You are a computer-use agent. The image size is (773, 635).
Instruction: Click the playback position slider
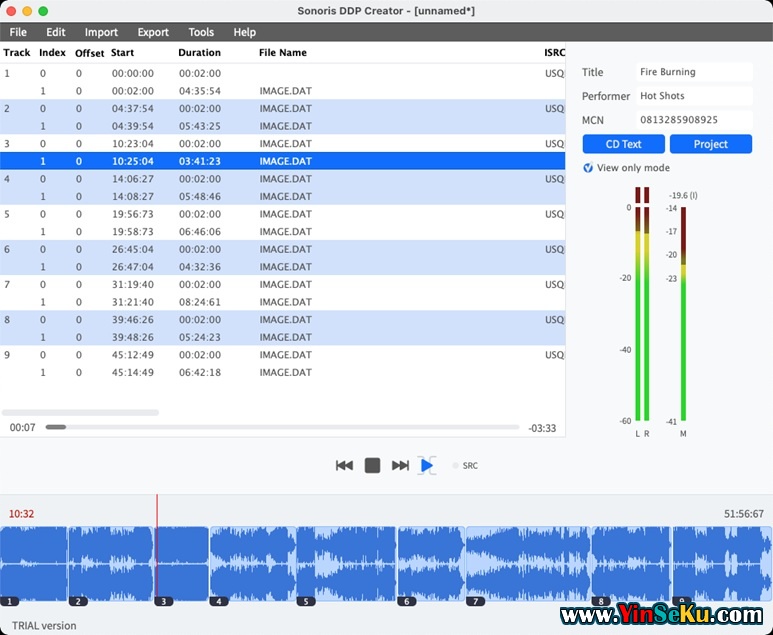pos(280,428)
